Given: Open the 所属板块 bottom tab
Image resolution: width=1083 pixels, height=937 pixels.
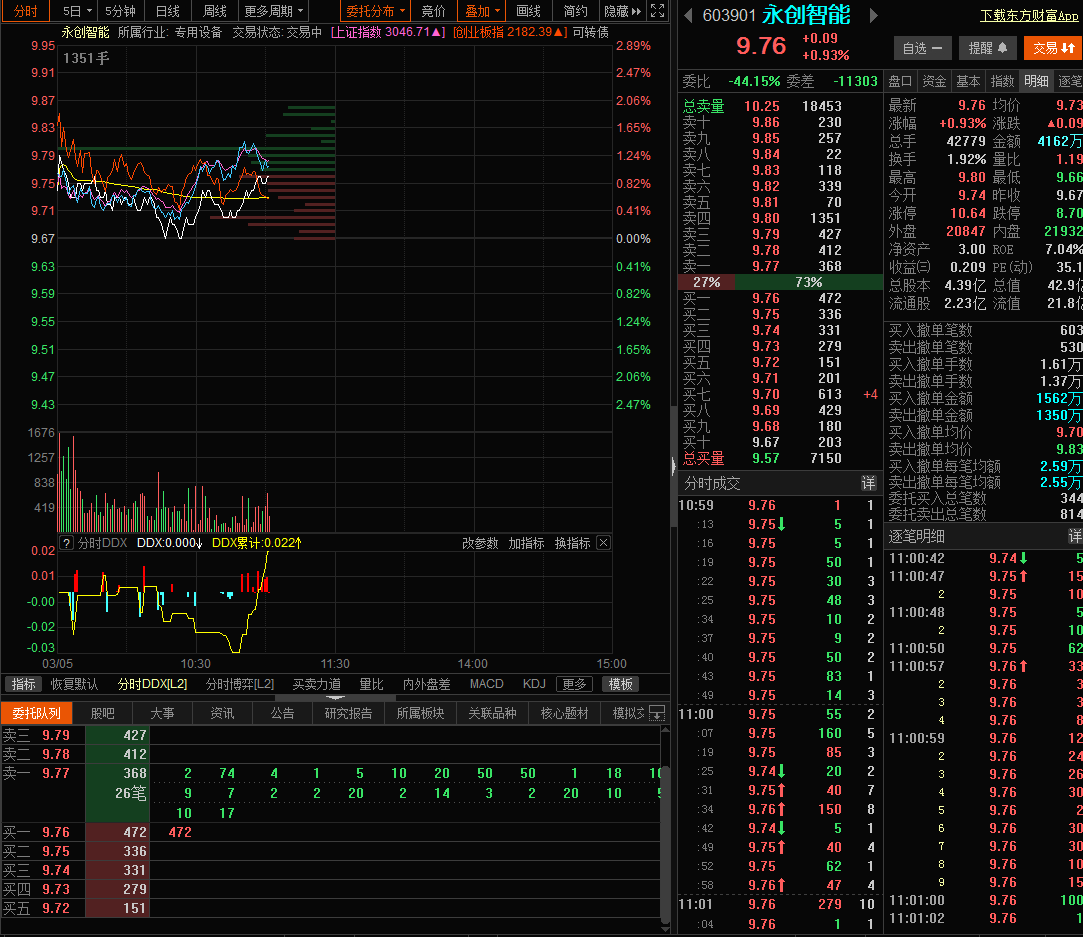Looking at the screenshot, I should (420, 713).
